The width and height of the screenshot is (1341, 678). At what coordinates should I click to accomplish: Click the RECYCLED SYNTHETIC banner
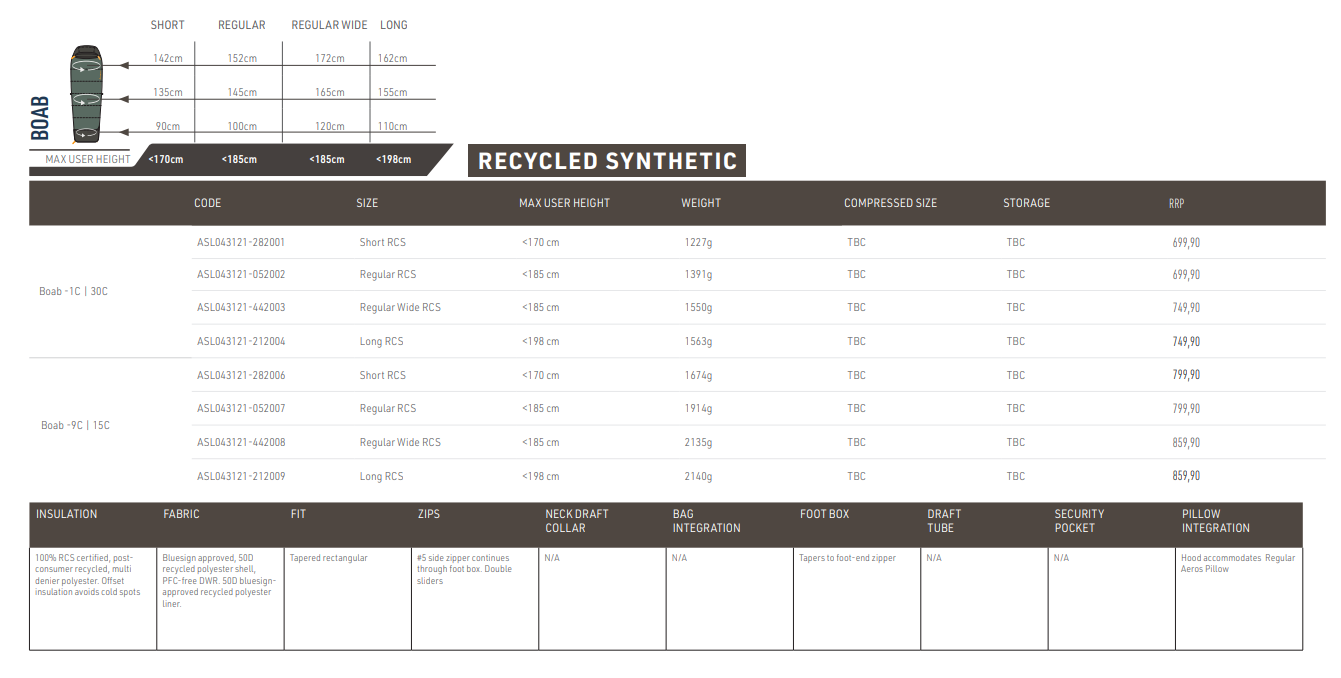click(607, 161)
